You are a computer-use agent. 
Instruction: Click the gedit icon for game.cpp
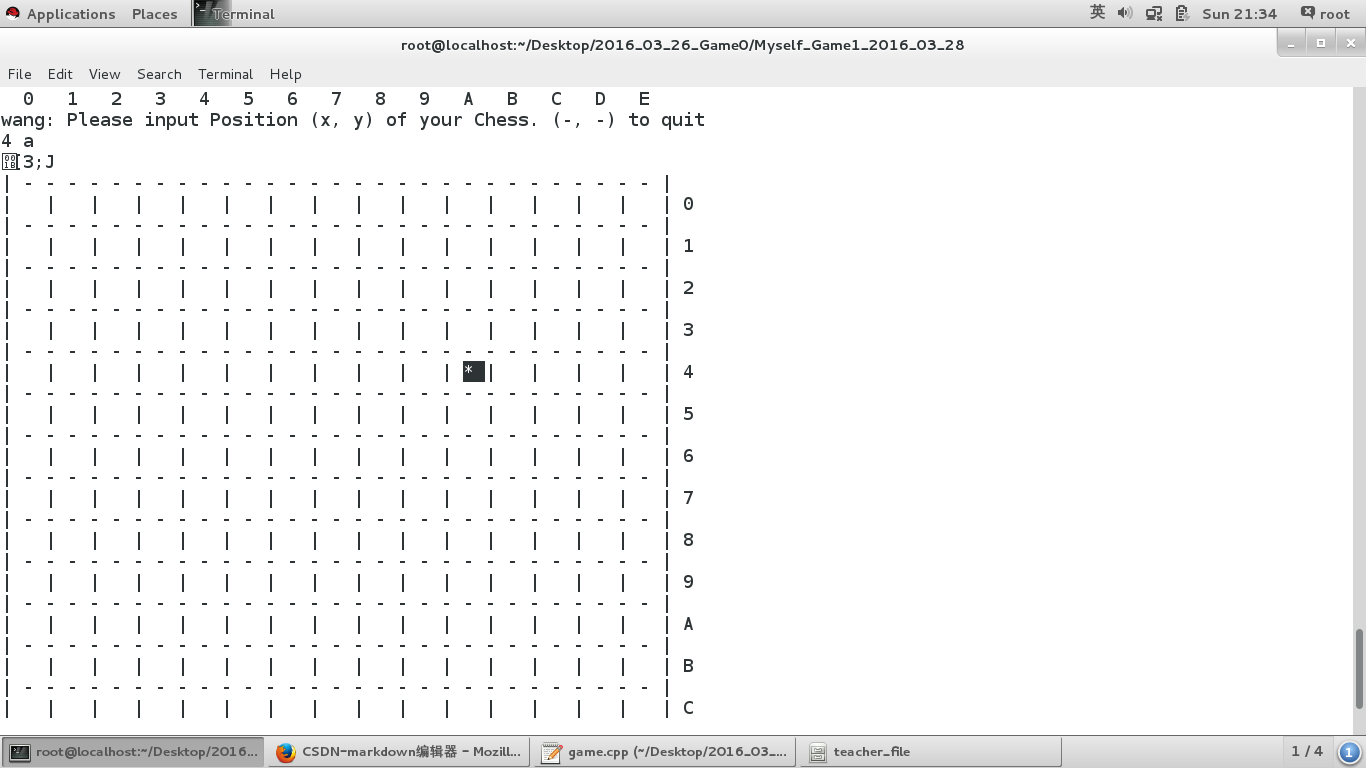(x=551, y=752)
